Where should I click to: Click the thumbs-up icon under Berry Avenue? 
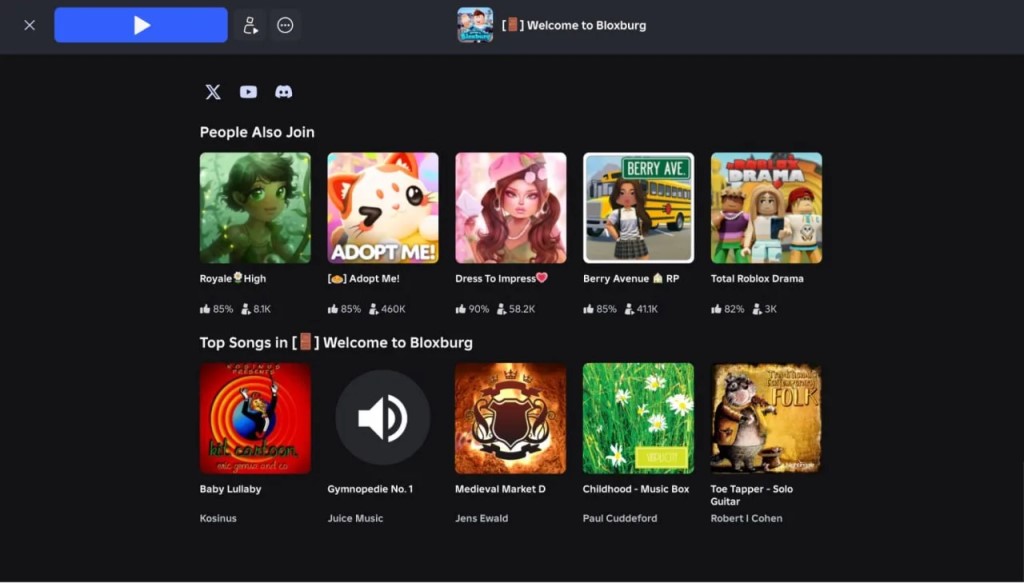[x=588, y=309]
